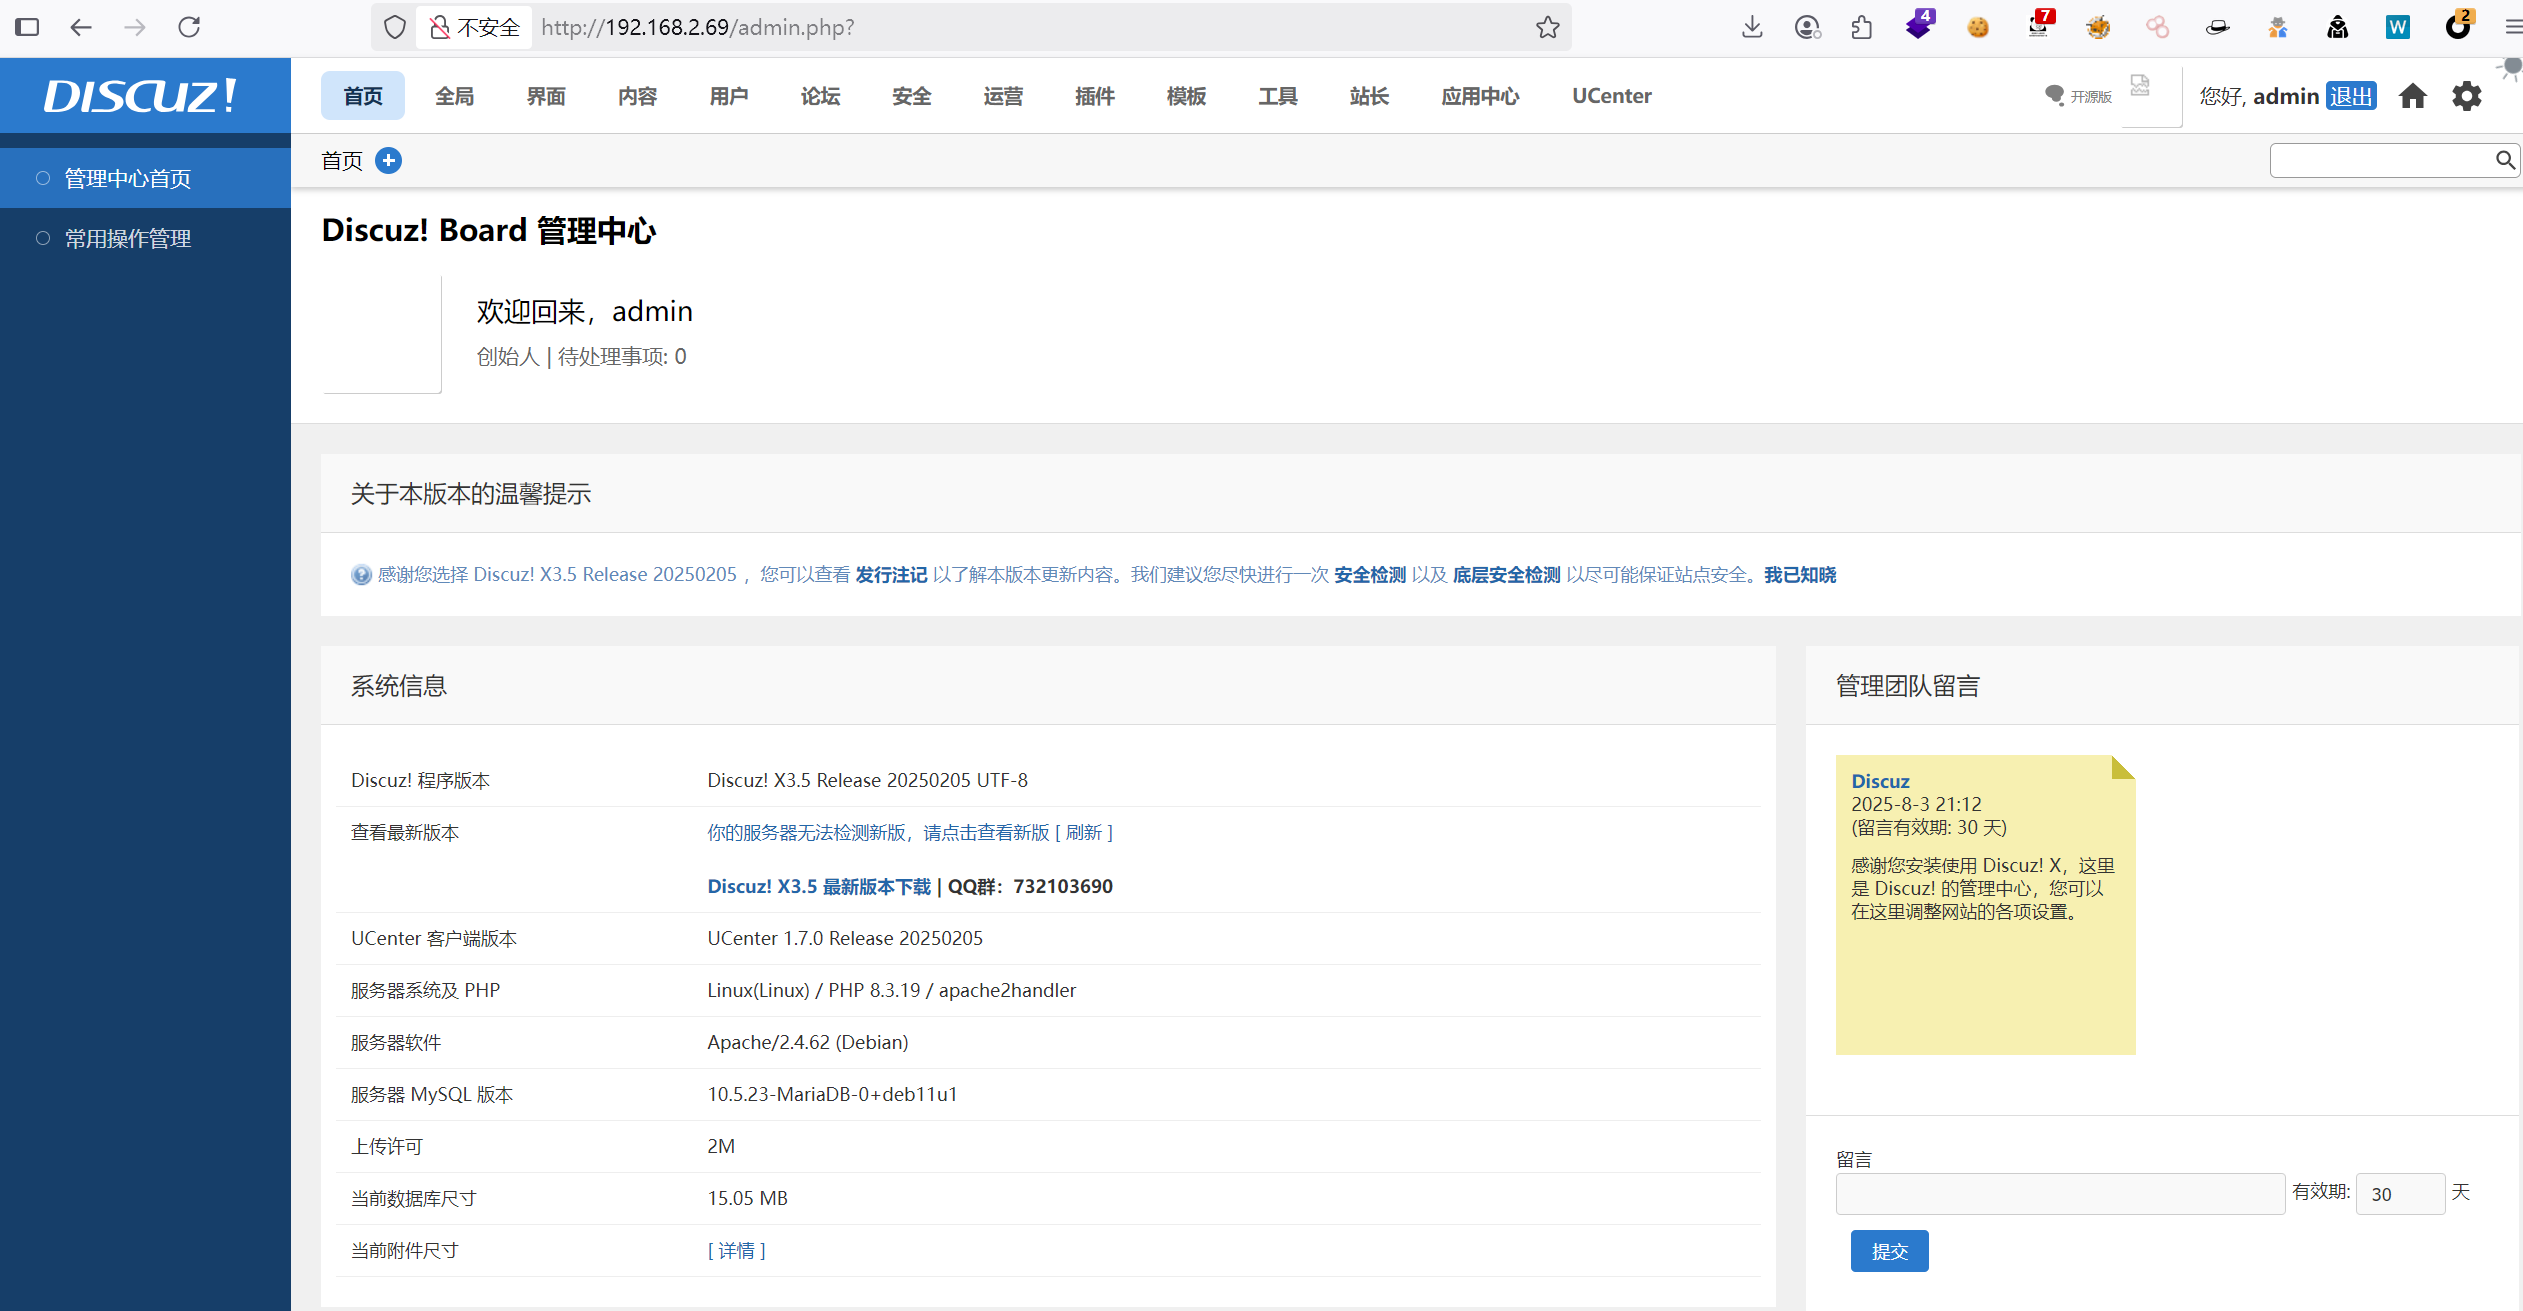Viewport: 2523px width, 1311px height.
Task: Open the 全局 menu tab
Action: [x=454, y=96]
